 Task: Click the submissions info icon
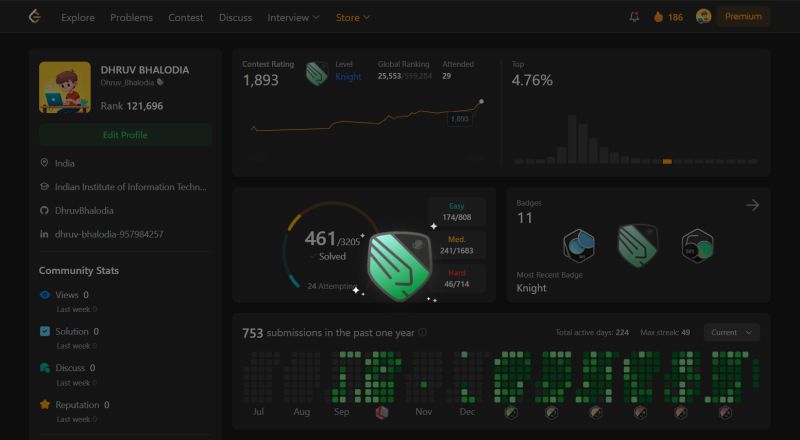pyautogui.click(x=422, y=332)
